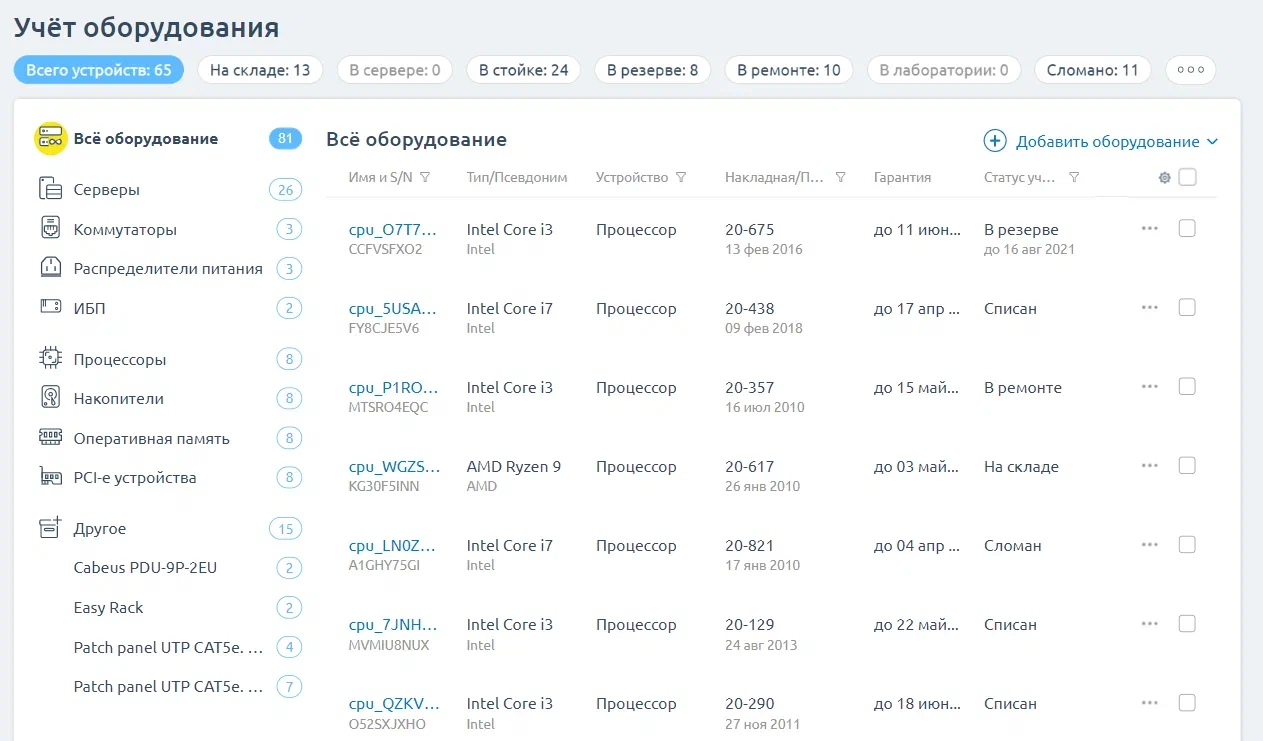Click the PCI-e устройства card icon

coord(50,477)
